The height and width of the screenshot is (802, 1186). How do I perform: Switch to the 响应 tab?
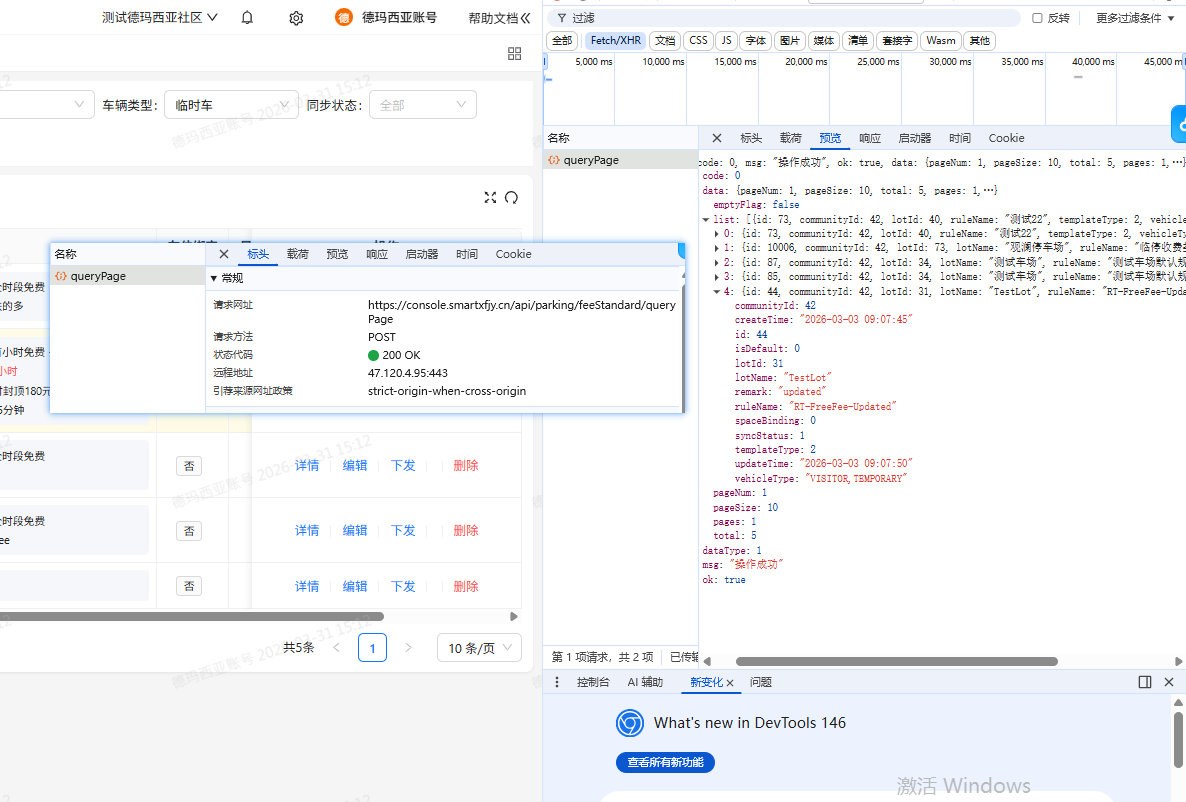870,138
